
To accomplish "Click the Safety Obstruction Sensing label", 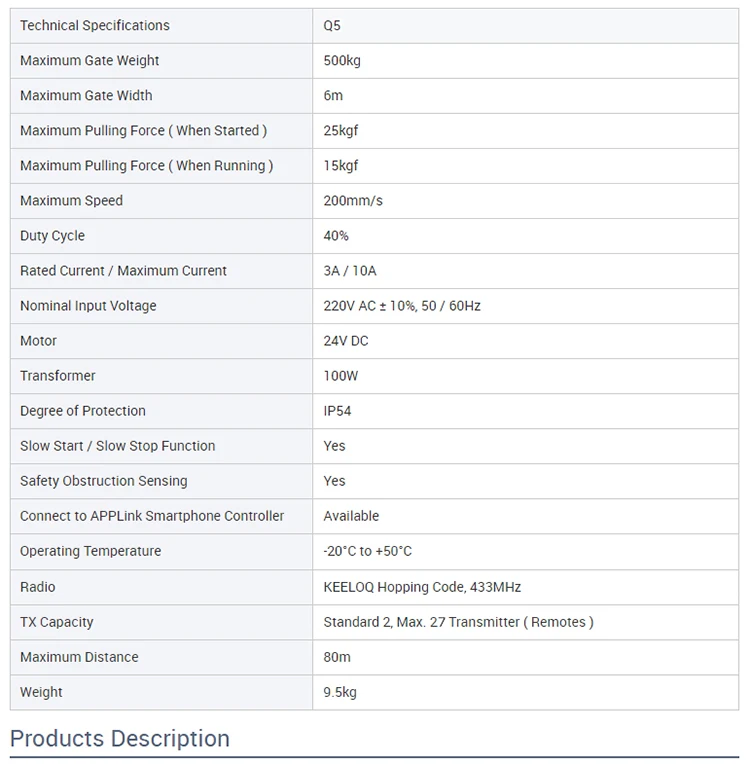I will point(104,480).
